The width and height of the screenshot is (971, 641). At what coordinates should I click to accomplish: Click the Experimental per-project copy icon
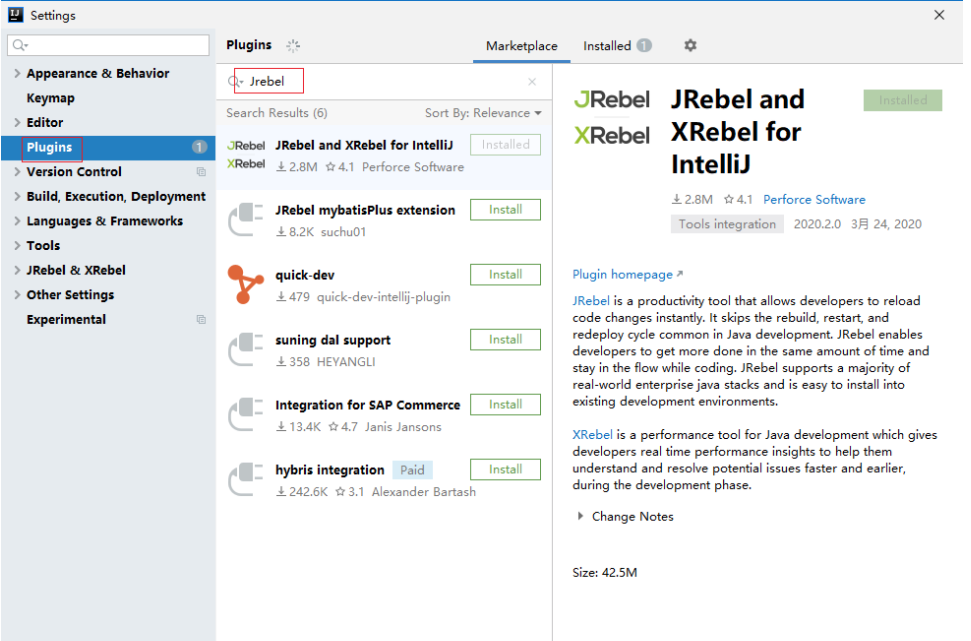201,320
